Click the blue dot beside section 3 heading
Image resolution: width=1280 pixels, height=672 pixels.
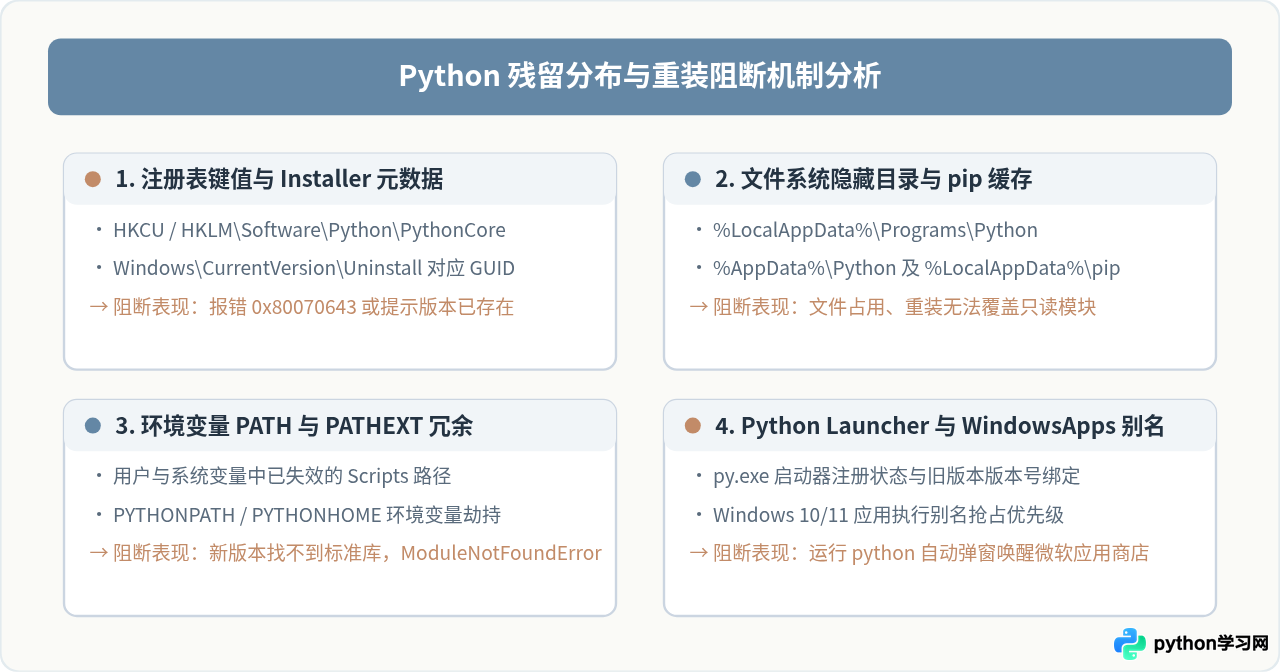point(93,425)
